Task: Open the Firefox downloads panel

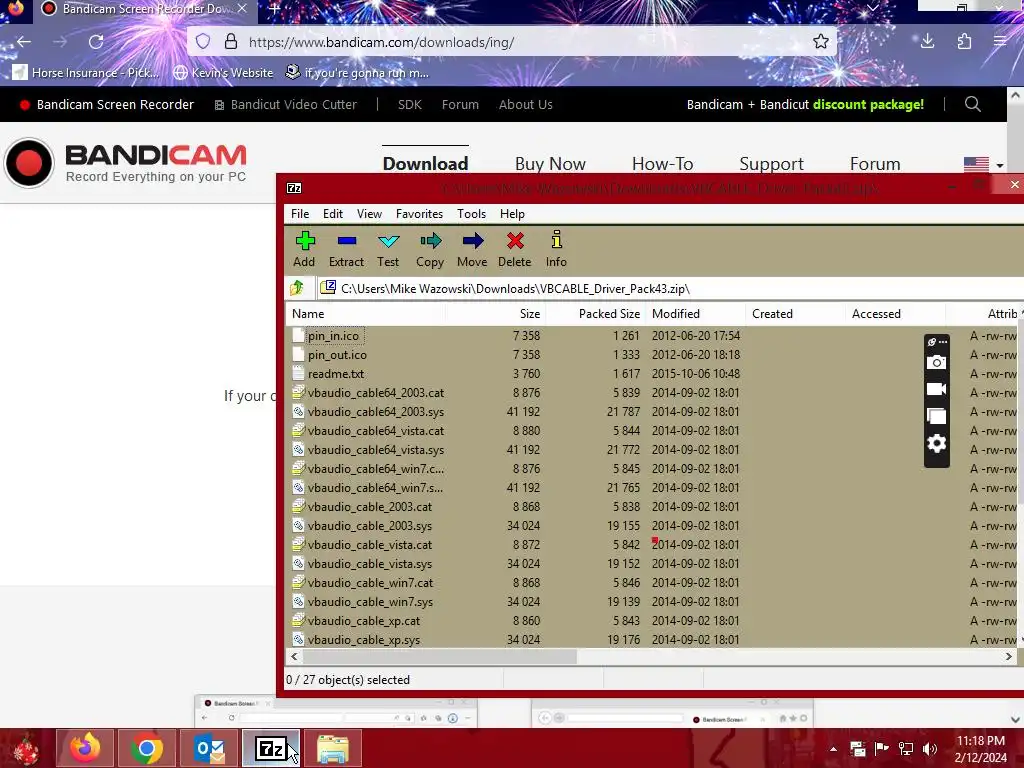Action: tap(927, 42)
